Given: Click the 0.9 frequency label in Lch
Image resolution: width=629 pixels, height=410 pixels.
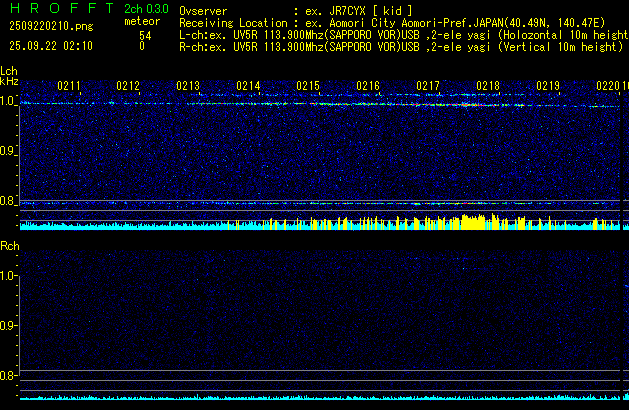Looking at the screenshot, I should click(9, 151).
